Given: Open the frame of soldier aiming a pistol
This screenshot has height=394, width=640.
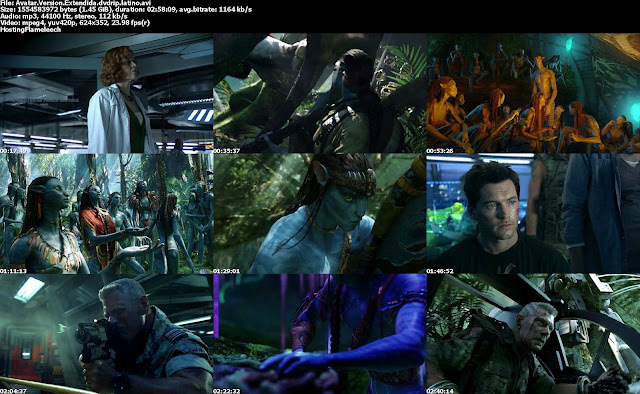Looking at the screenshot, I should click(x=106, y=334).
